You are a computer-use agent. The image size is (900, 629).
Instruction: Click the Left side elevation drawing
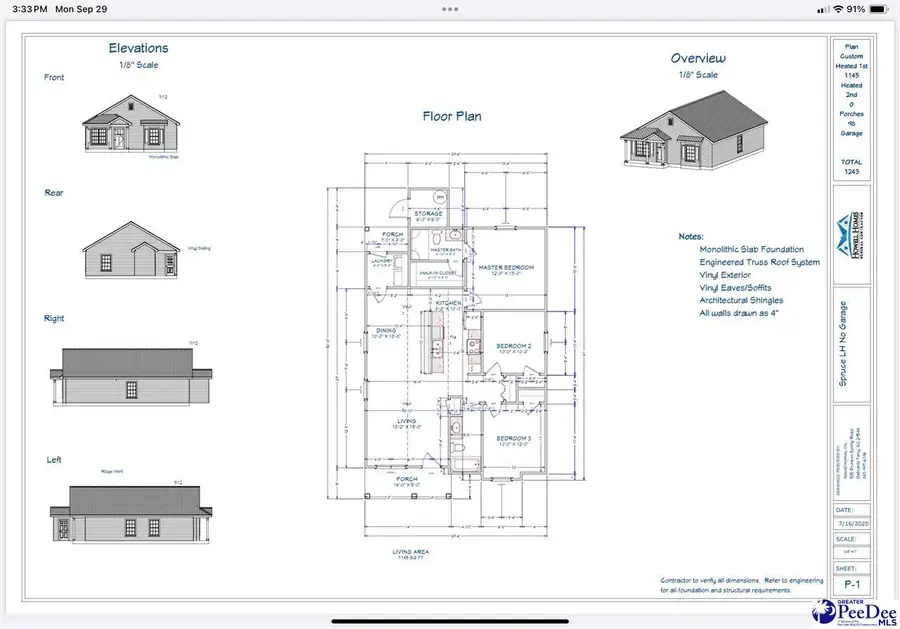point(131,512)
